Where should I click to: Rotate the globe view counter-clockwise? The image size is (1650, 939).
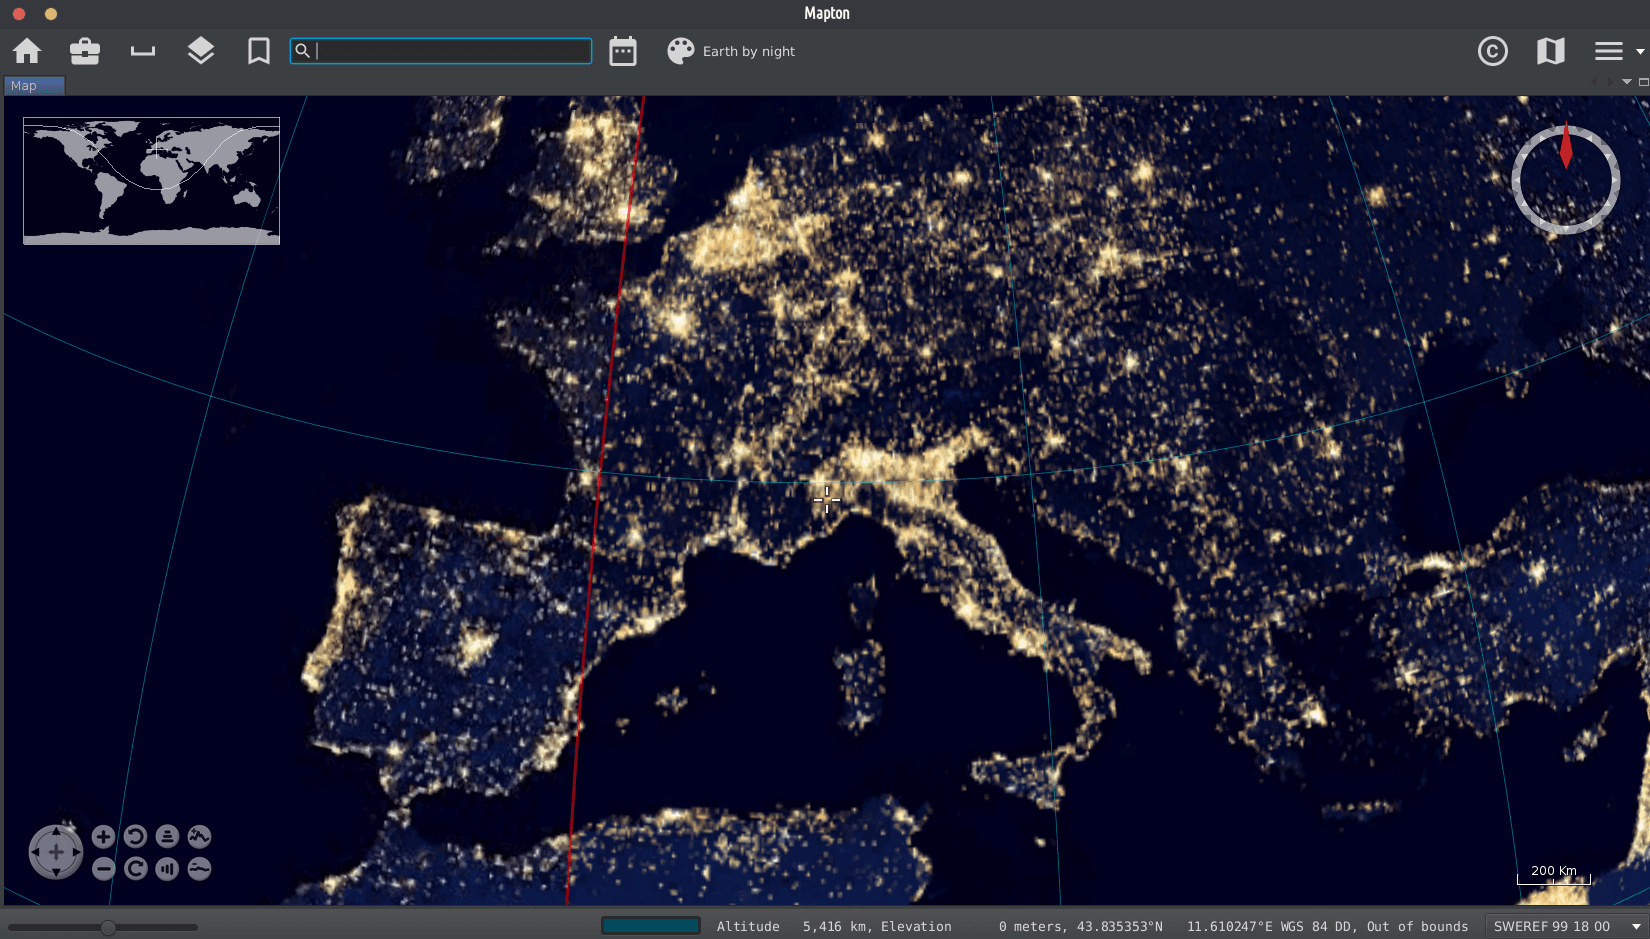(135, 837)
